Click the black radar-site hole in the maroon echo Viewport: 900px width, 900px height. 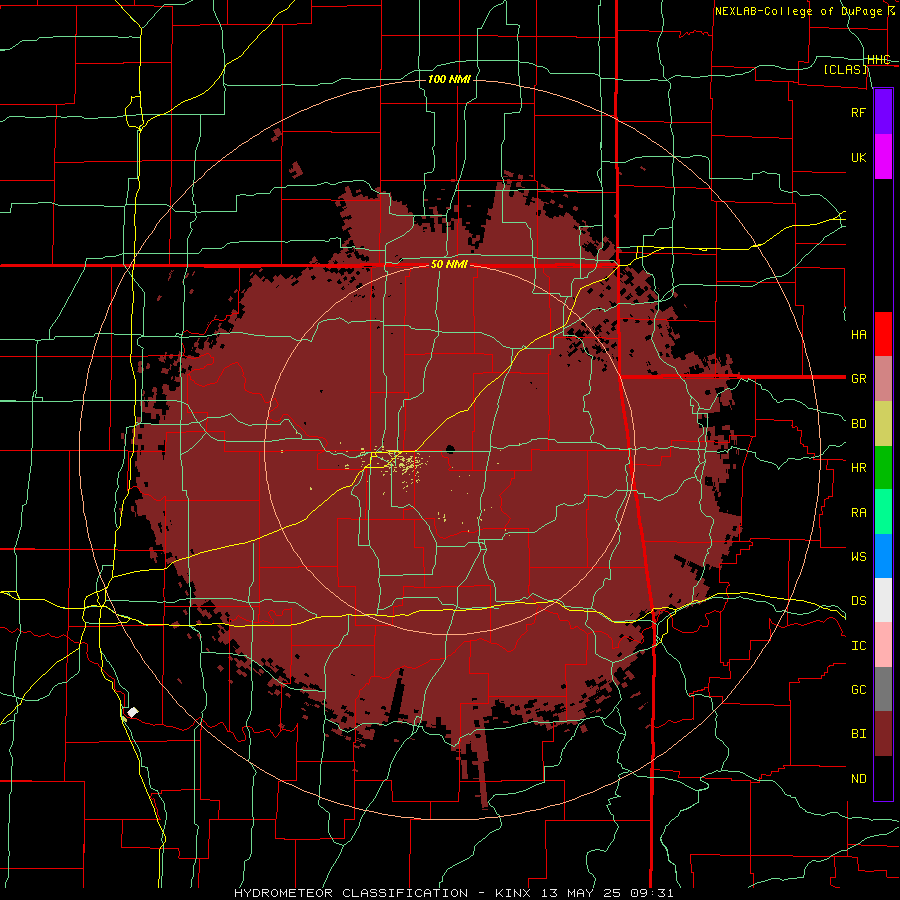(x=450, y=449)
